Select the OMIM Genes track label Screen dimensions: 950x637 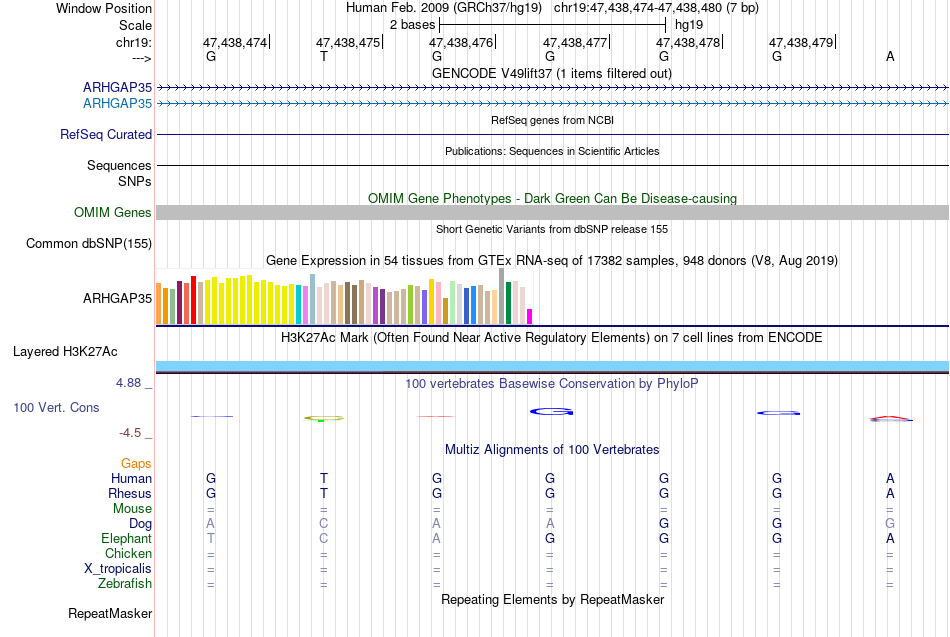[x=113, y=213]
